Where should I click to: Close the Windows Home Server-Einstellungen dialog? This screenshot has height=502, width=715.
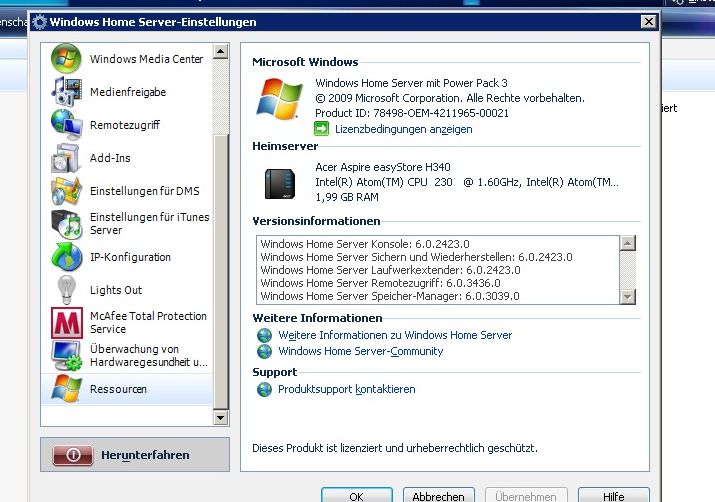pos(648,21)
